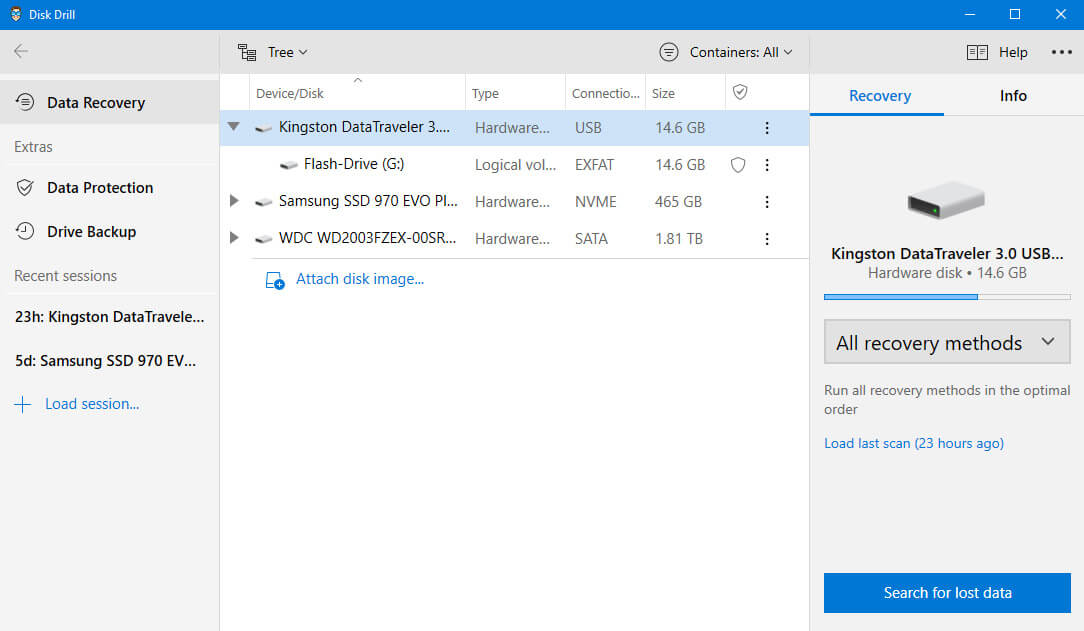
Task: Click the Kingston drive capacity progress bar
Action: (946, 296)
